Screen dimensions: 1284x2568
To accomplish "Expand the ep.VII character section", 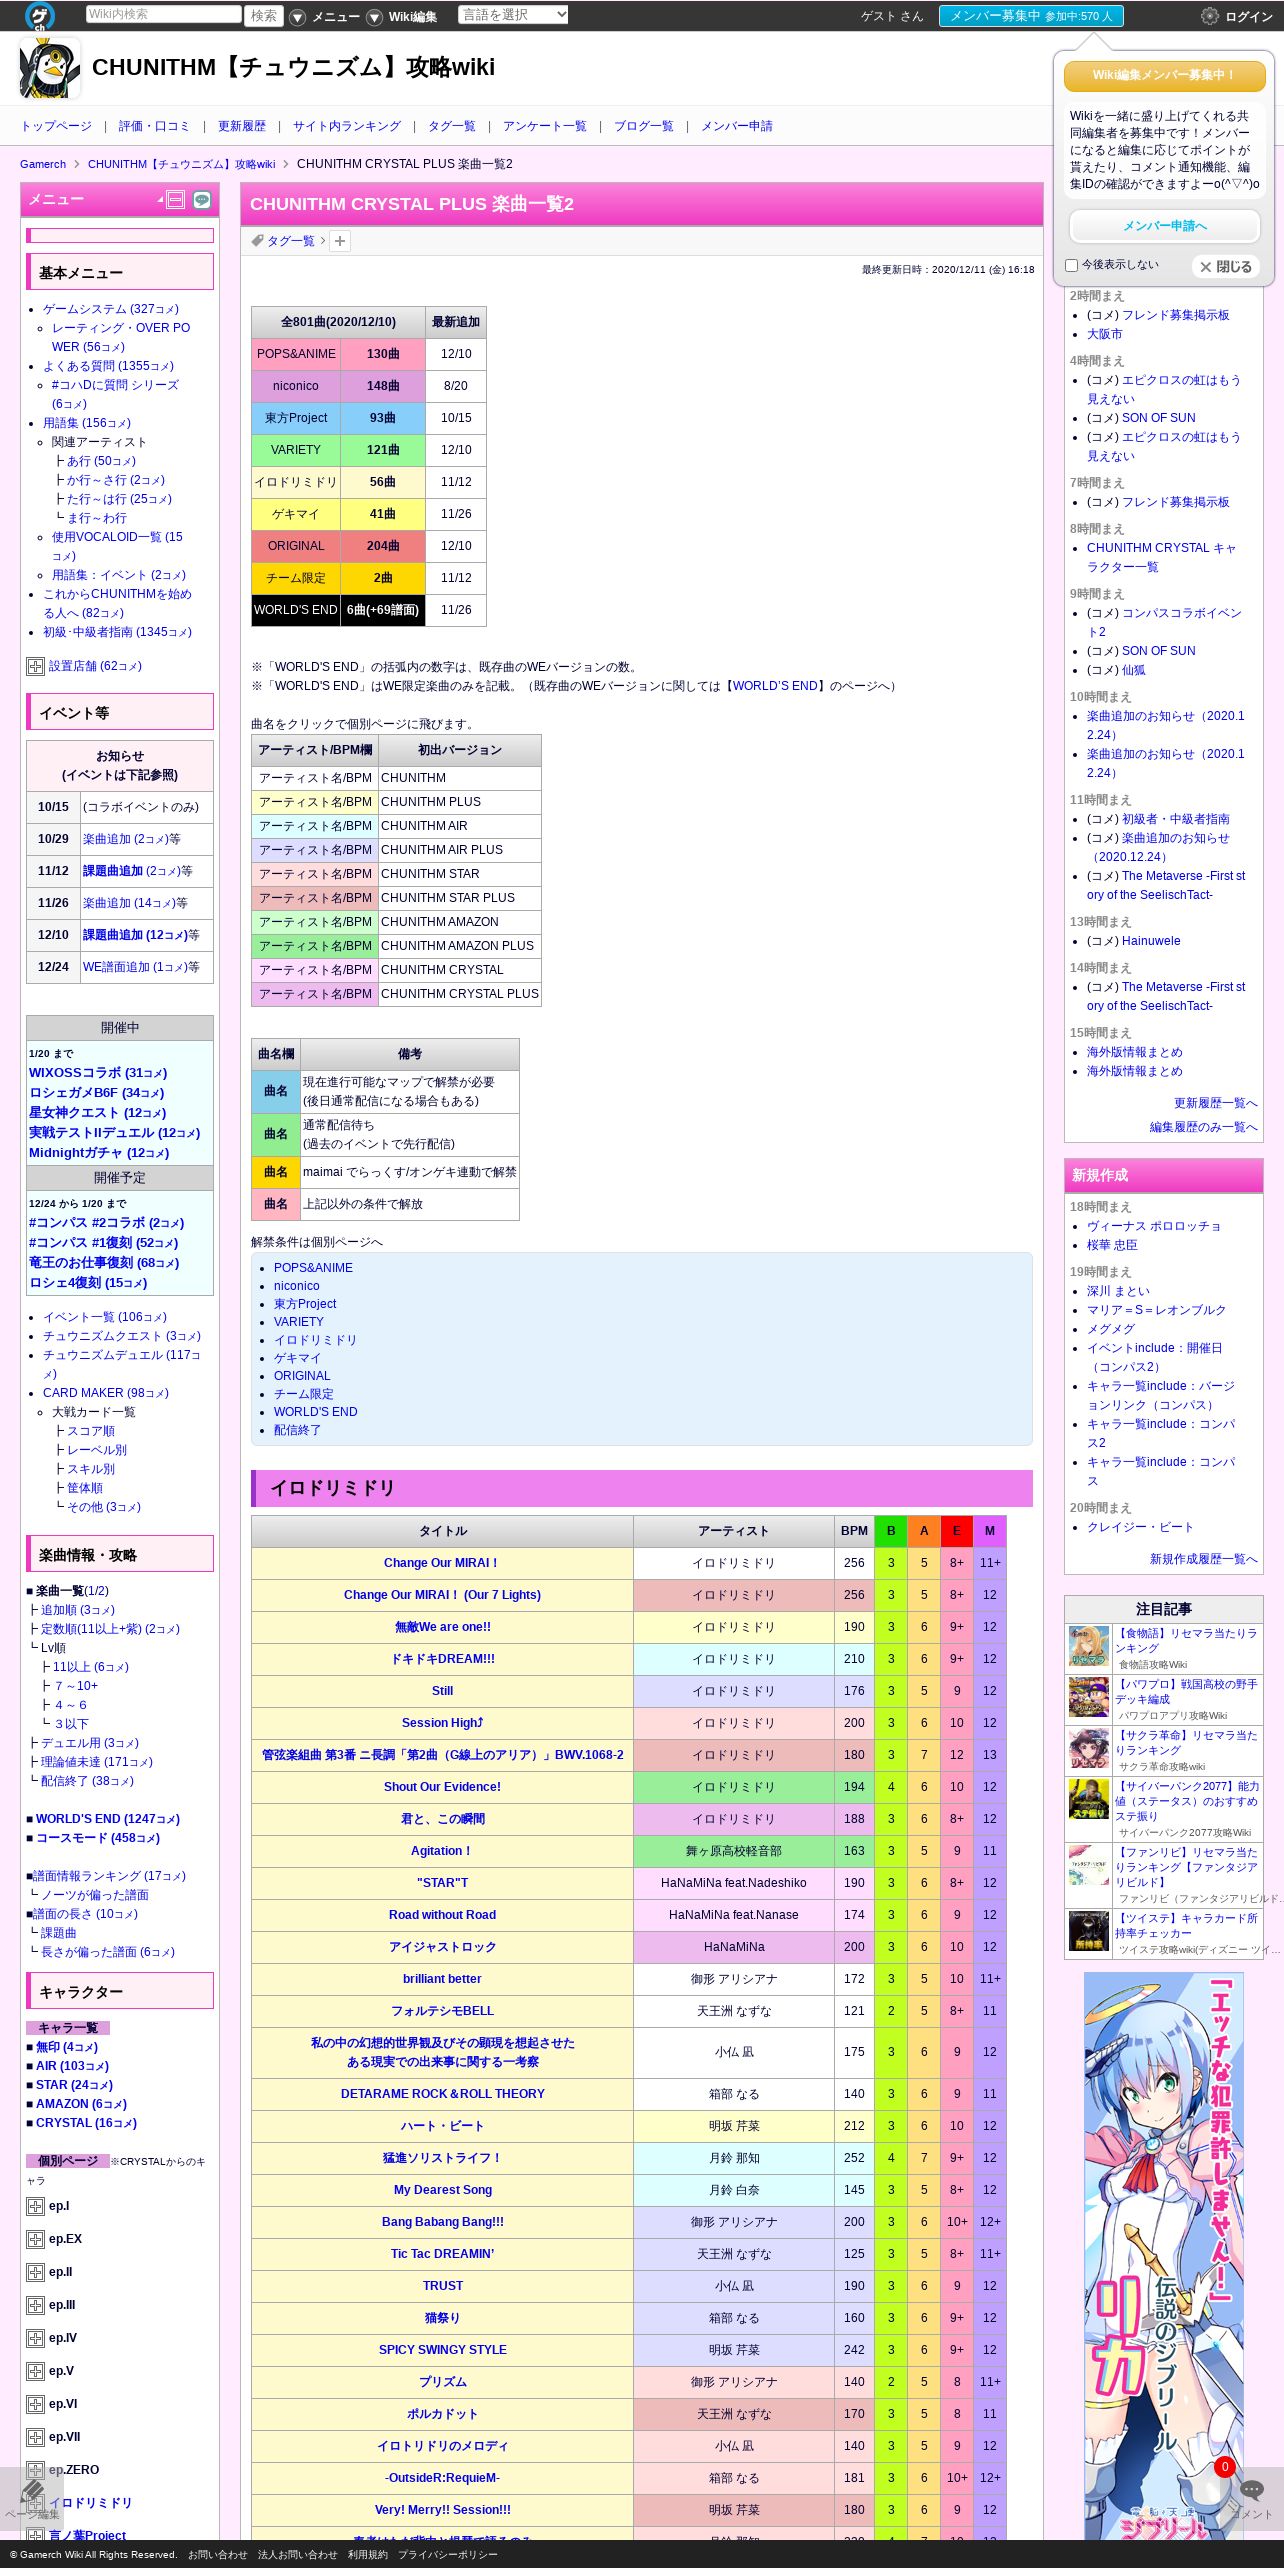I will pos(35,2437).
